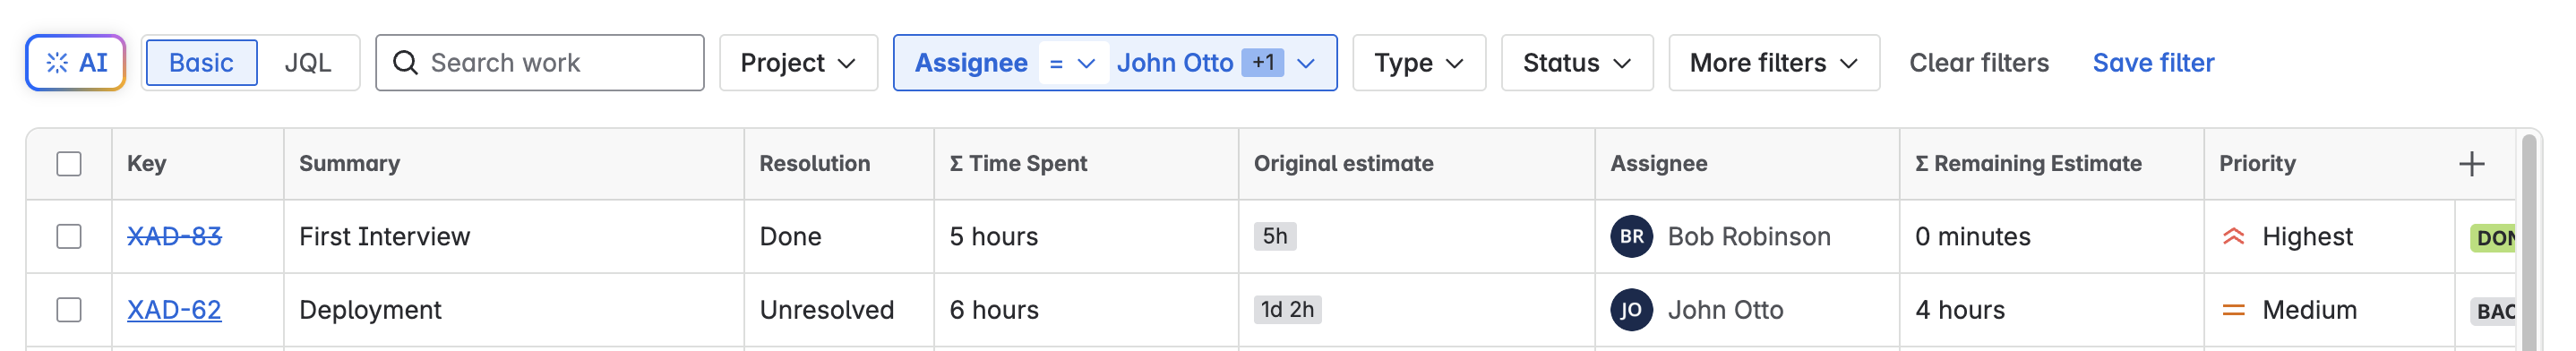The height and width of the screenshot is (351, 2576).
Task: Focus the Search work input field
Action: (x=540, y=63)
